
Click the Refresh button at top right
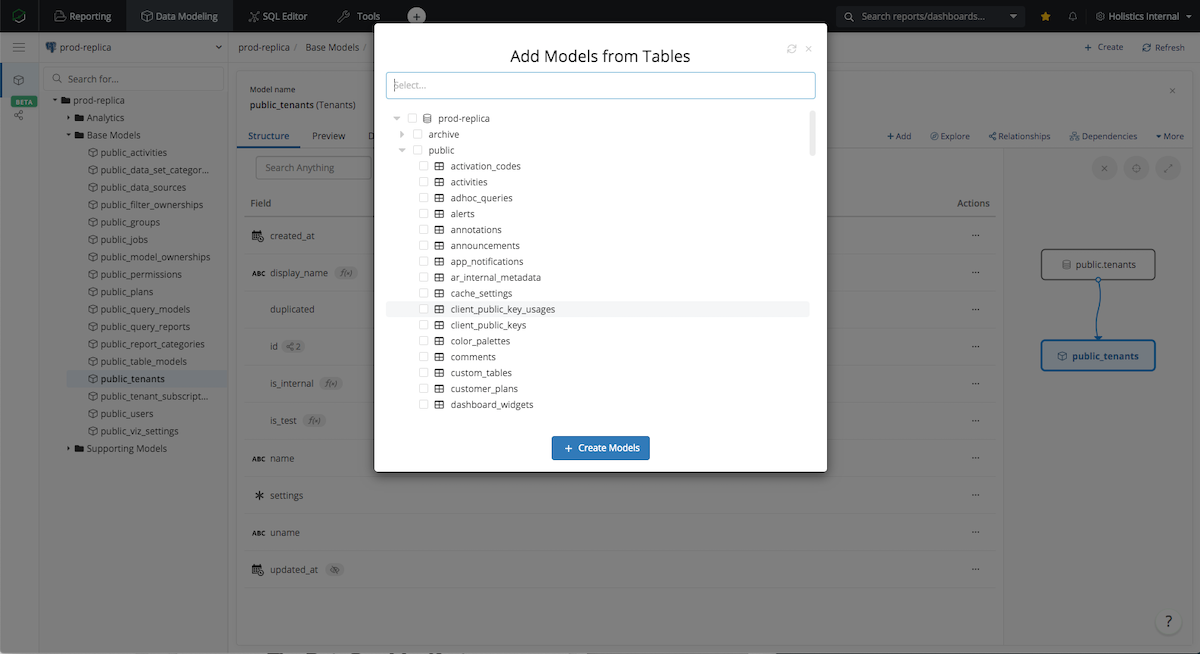[1162, 47]
